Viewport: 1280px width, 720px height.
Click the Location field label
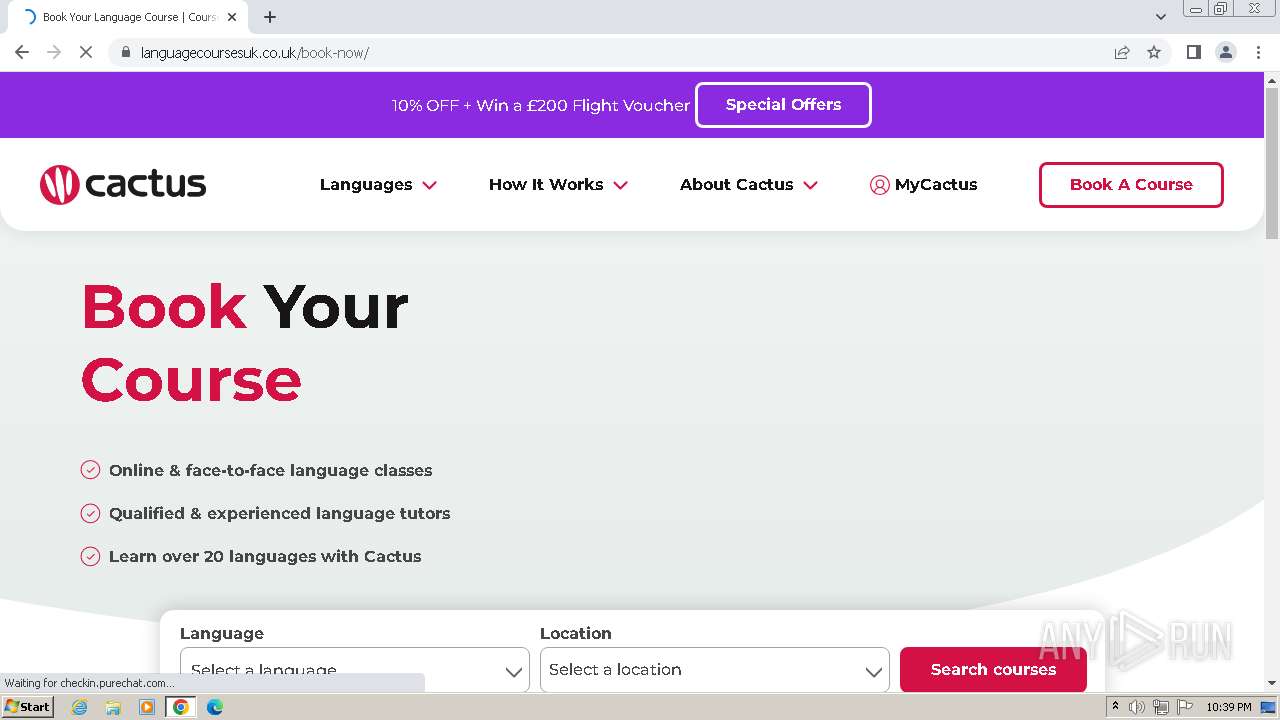(x=576, y=633)
